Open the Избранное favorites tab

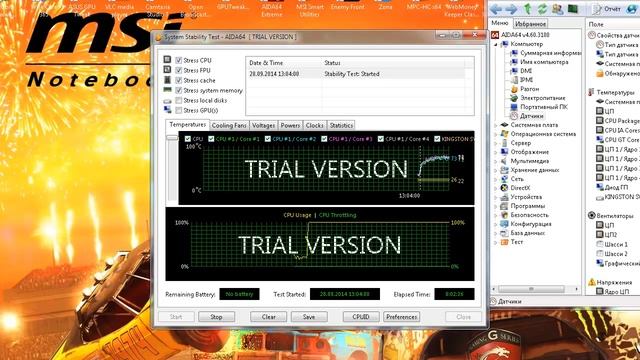530,24
